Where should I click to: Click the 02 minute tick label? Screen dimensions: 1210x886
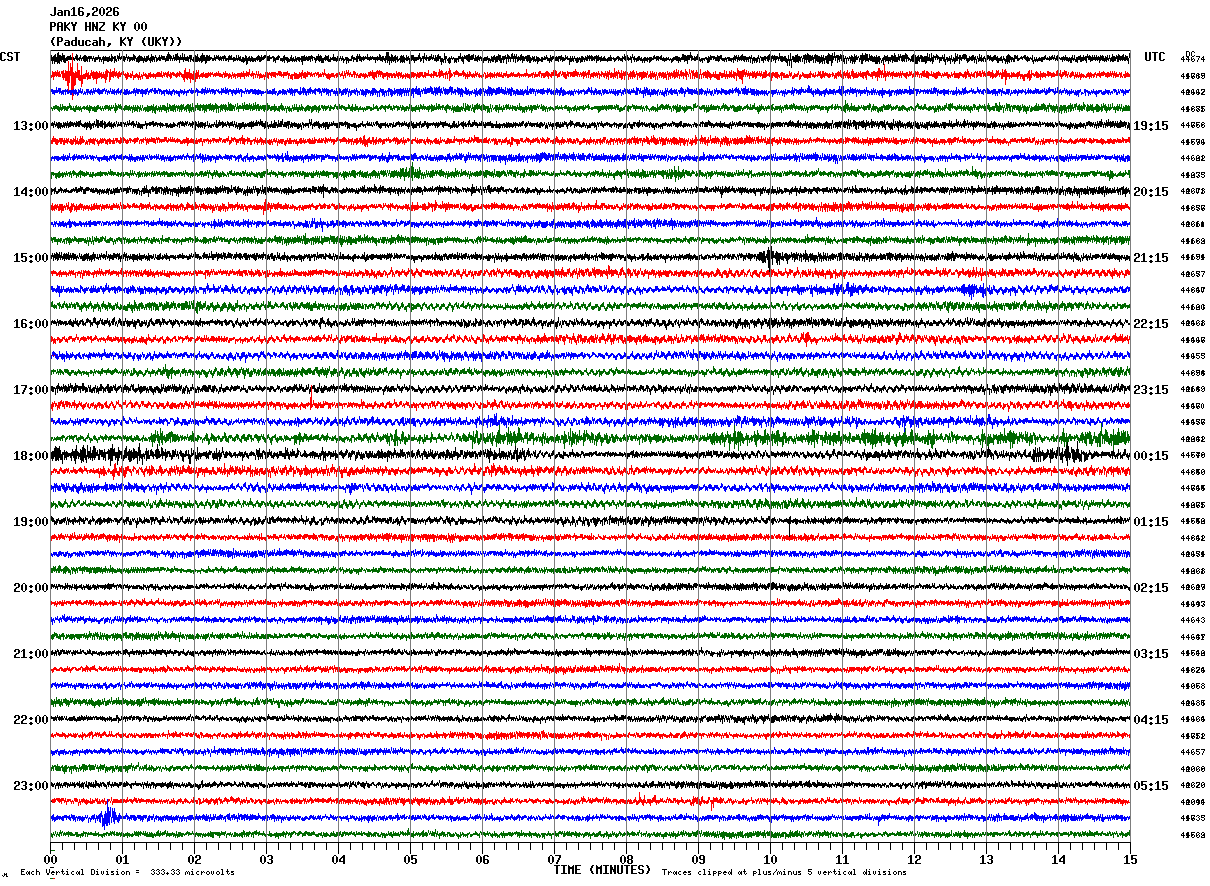point(194,859)
